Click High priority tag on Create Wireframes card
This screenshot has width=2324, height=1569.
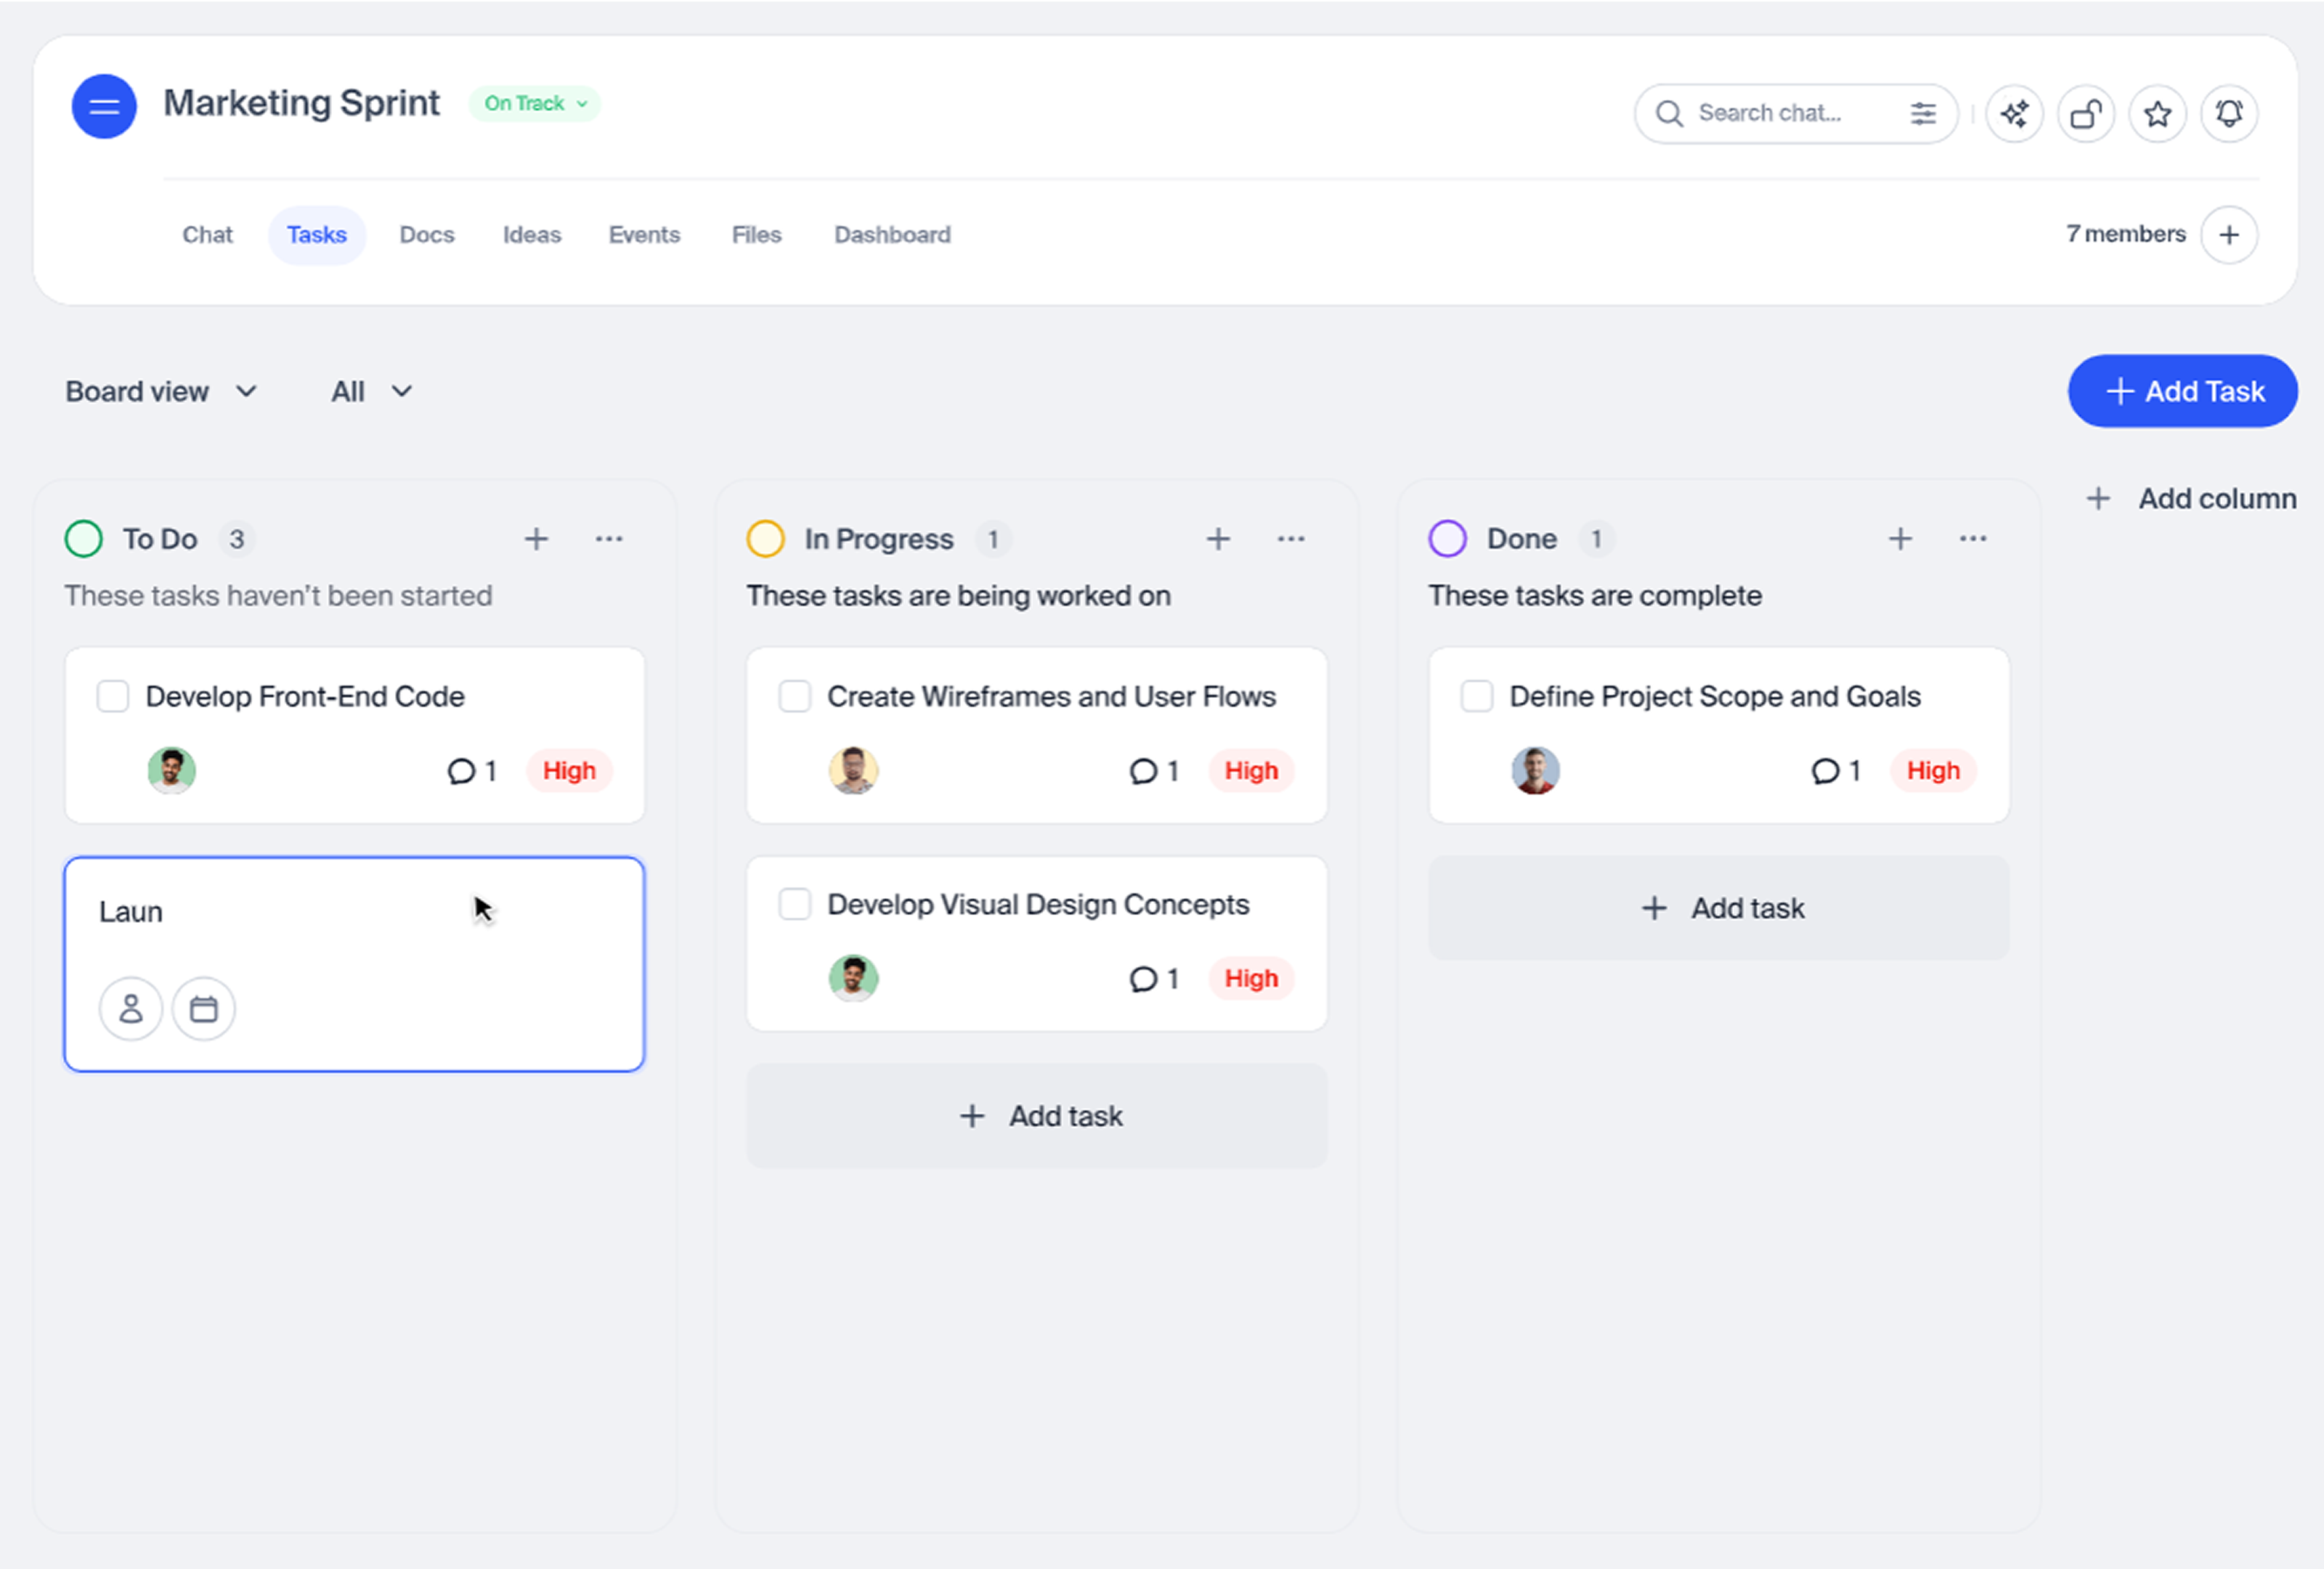tap(1252, 771)
